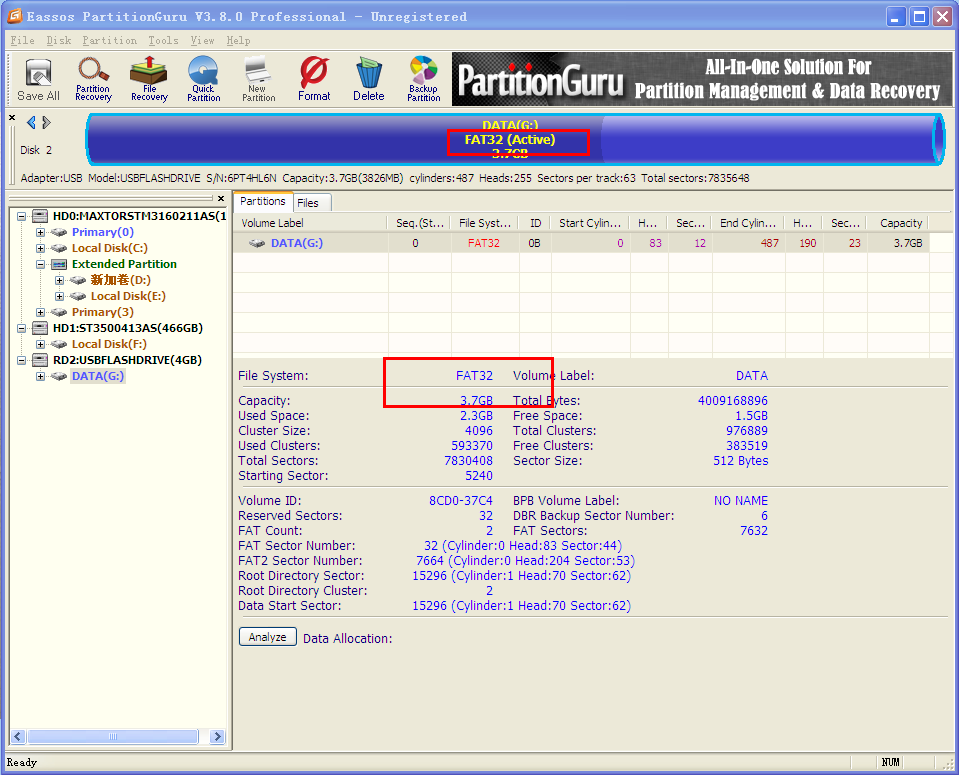
Task: Go to next disk arrow
Action: point(46,122)
